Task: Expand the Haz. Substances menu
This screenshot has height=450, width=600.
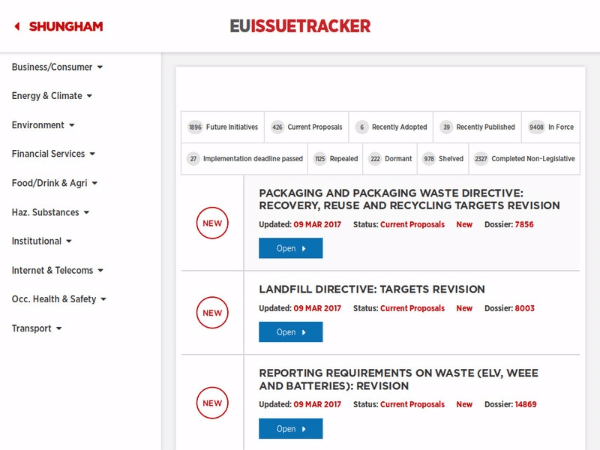Action: tap(50, 212)
